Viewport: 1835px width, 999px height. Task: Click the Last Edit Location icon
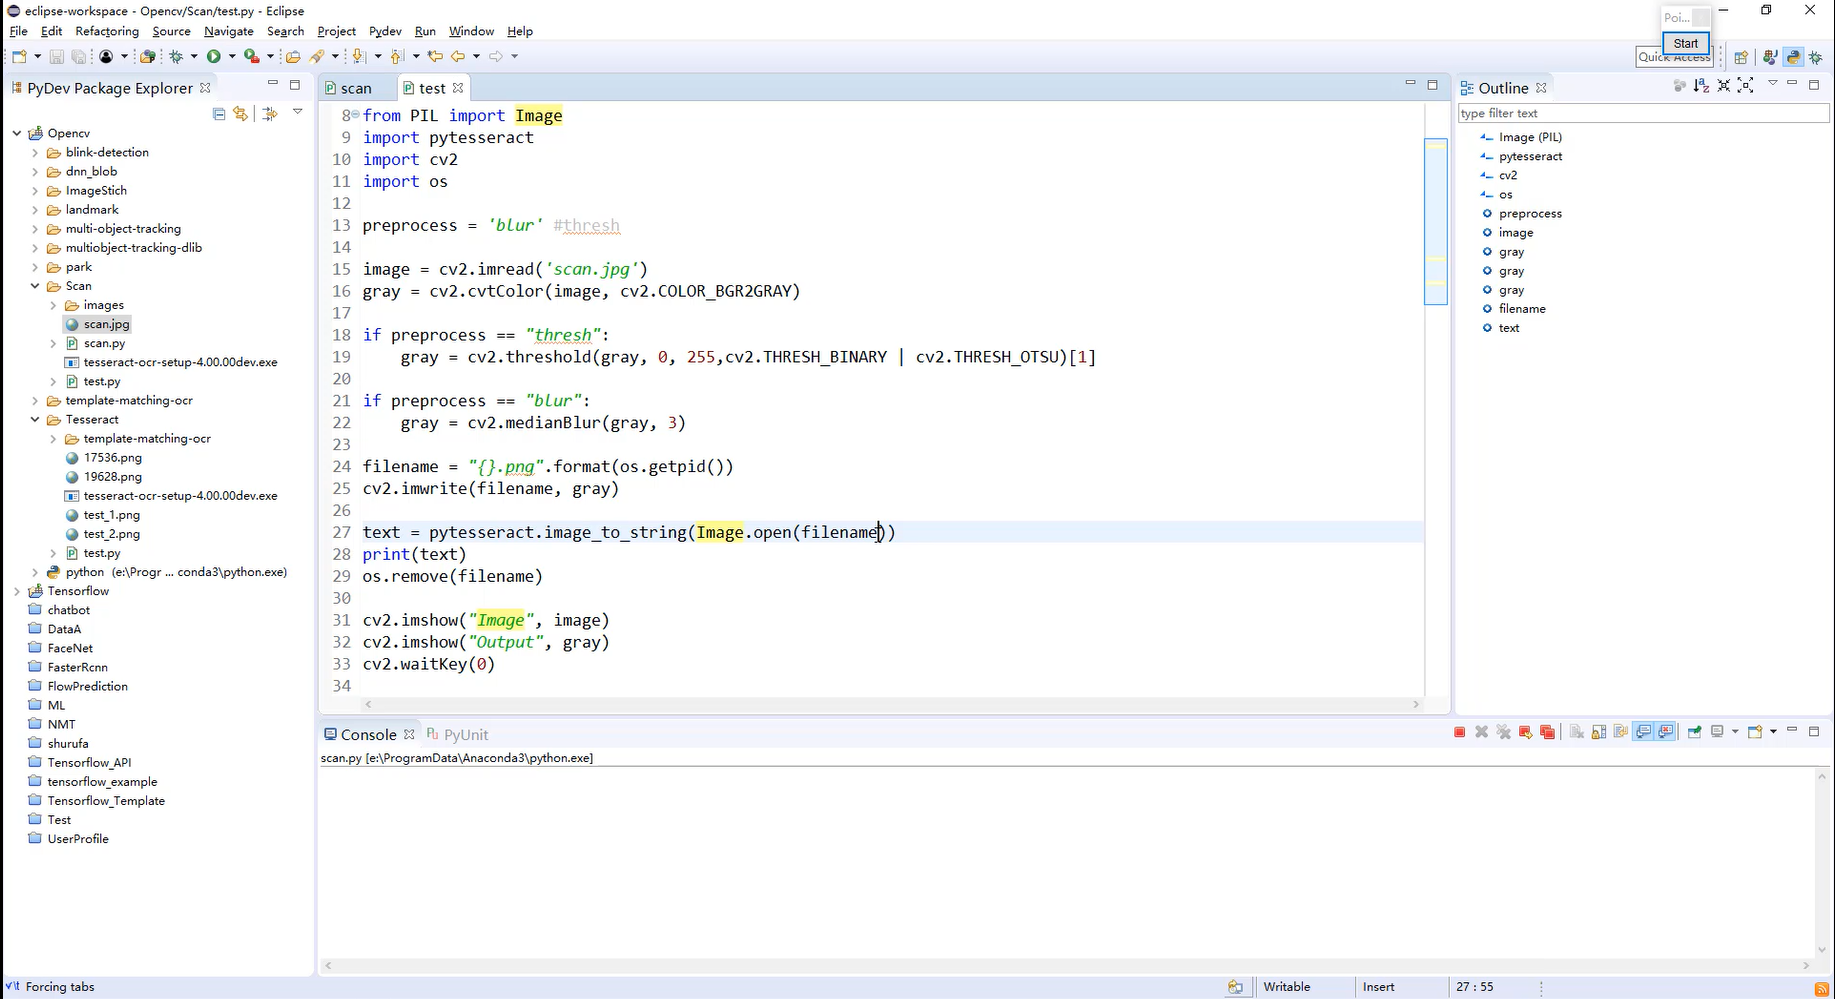[x=435, y=56]
